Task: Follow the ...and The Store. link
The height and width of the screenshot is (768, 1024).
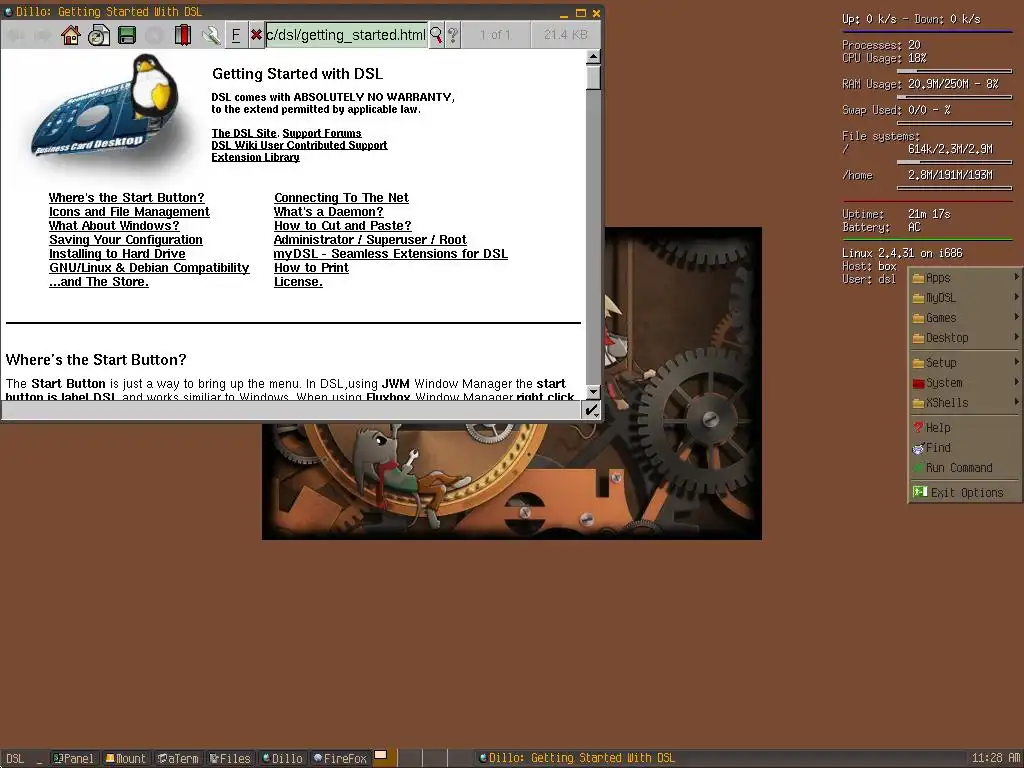Action: pos(99,281)
